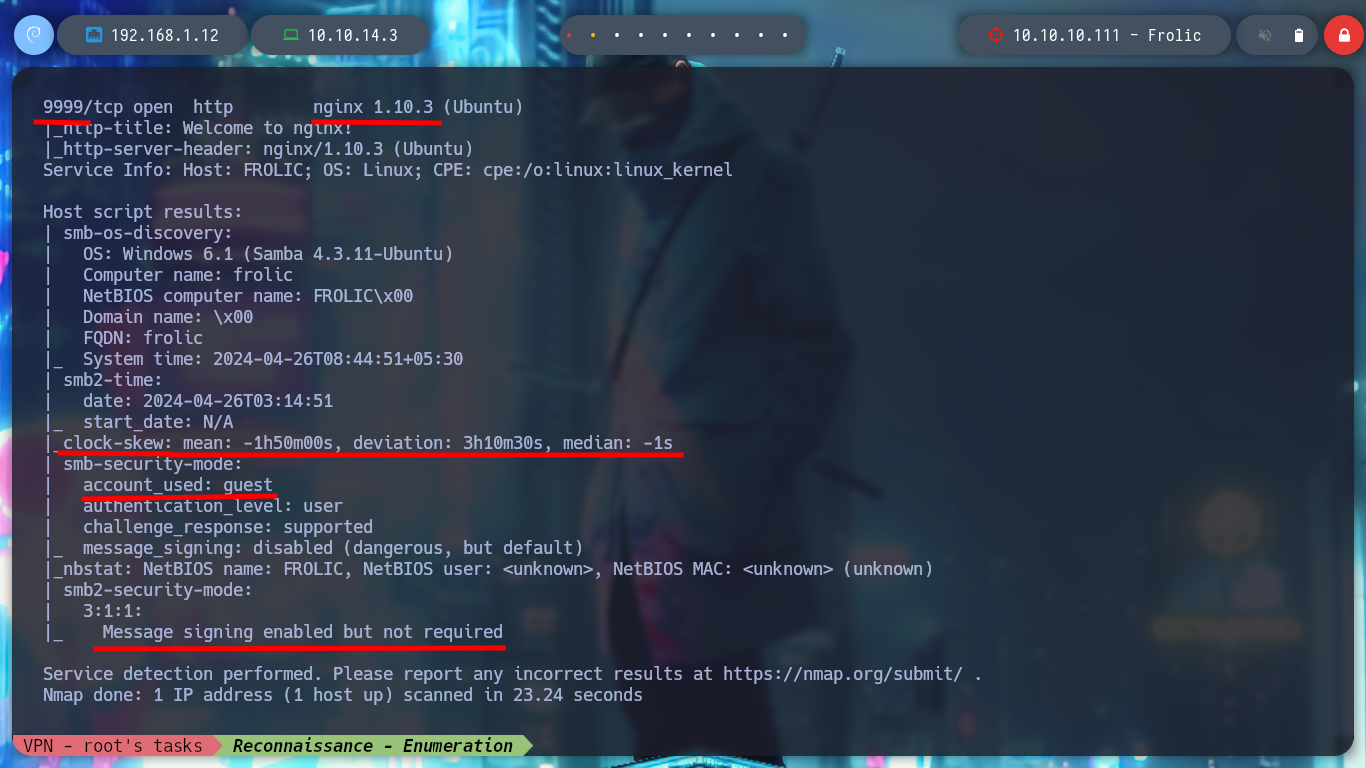
Task: Switch to the first red workspace dot
Action: [569, 35]
